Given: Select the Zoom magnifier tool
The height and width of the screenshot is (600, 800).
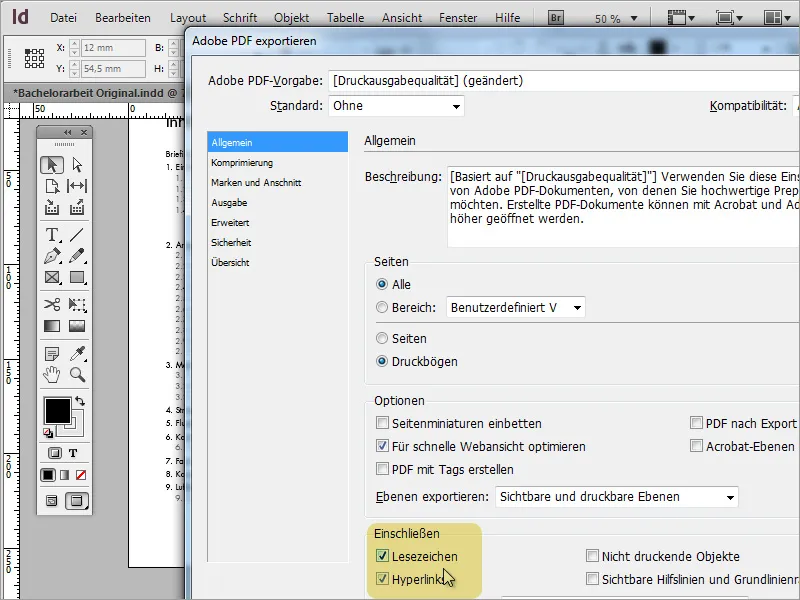Looking at the screenshot, I should point(77,374).
